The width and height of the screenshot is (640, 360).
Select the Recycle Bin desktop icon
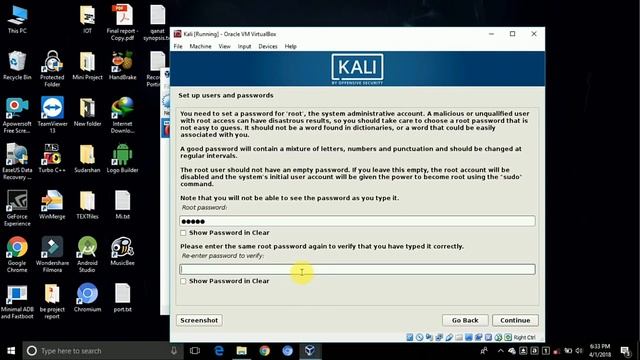point(17,65)
